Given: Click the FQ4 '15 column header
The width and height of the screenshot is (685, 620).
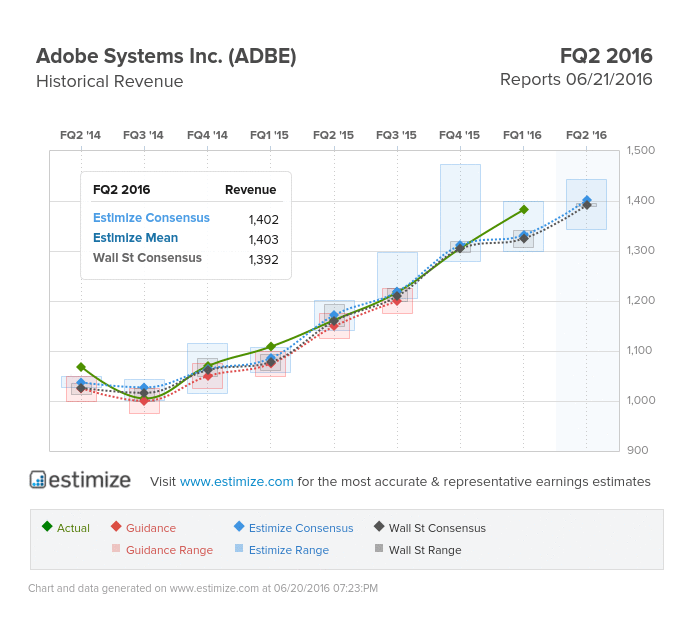Looking at the screenshot, I should click(459, 135).
